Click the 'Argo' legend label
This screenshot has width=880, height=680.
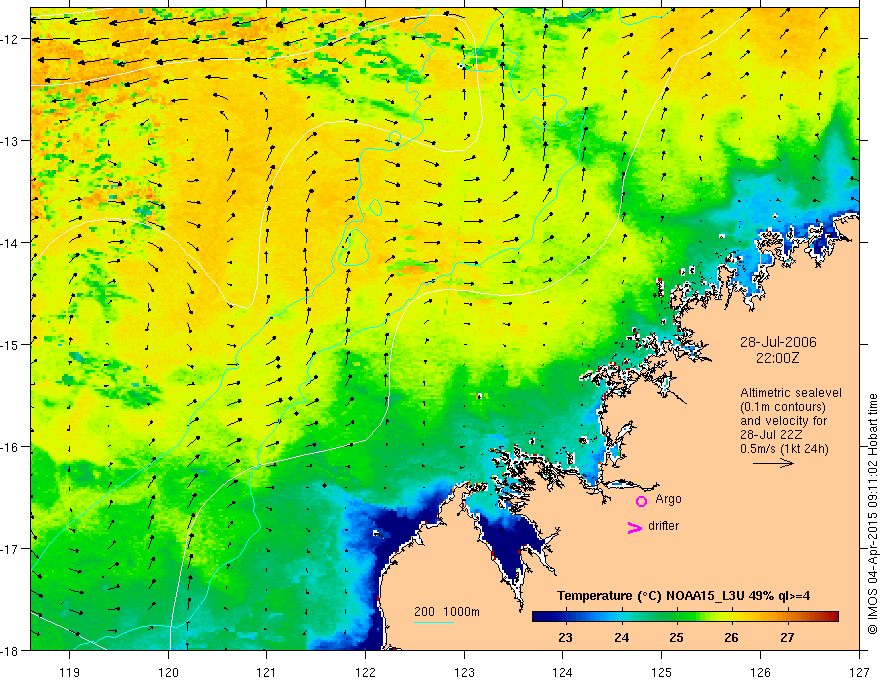(668, 499)
